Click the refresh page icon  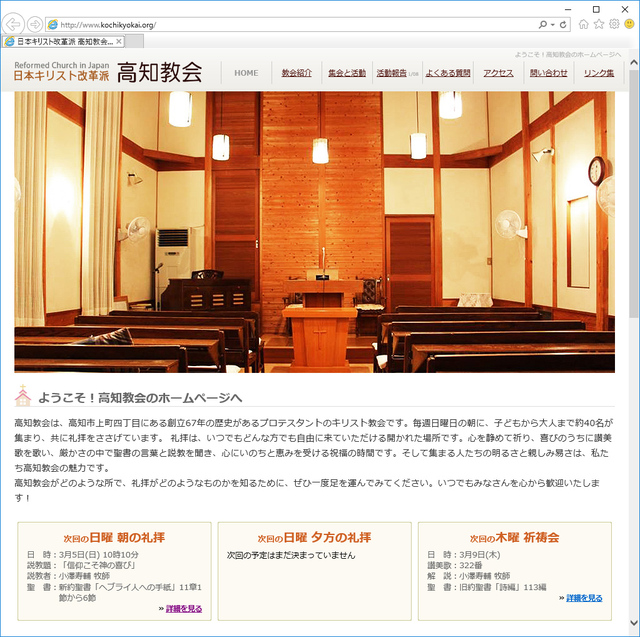pyautogui.click(x=564, y=24)
